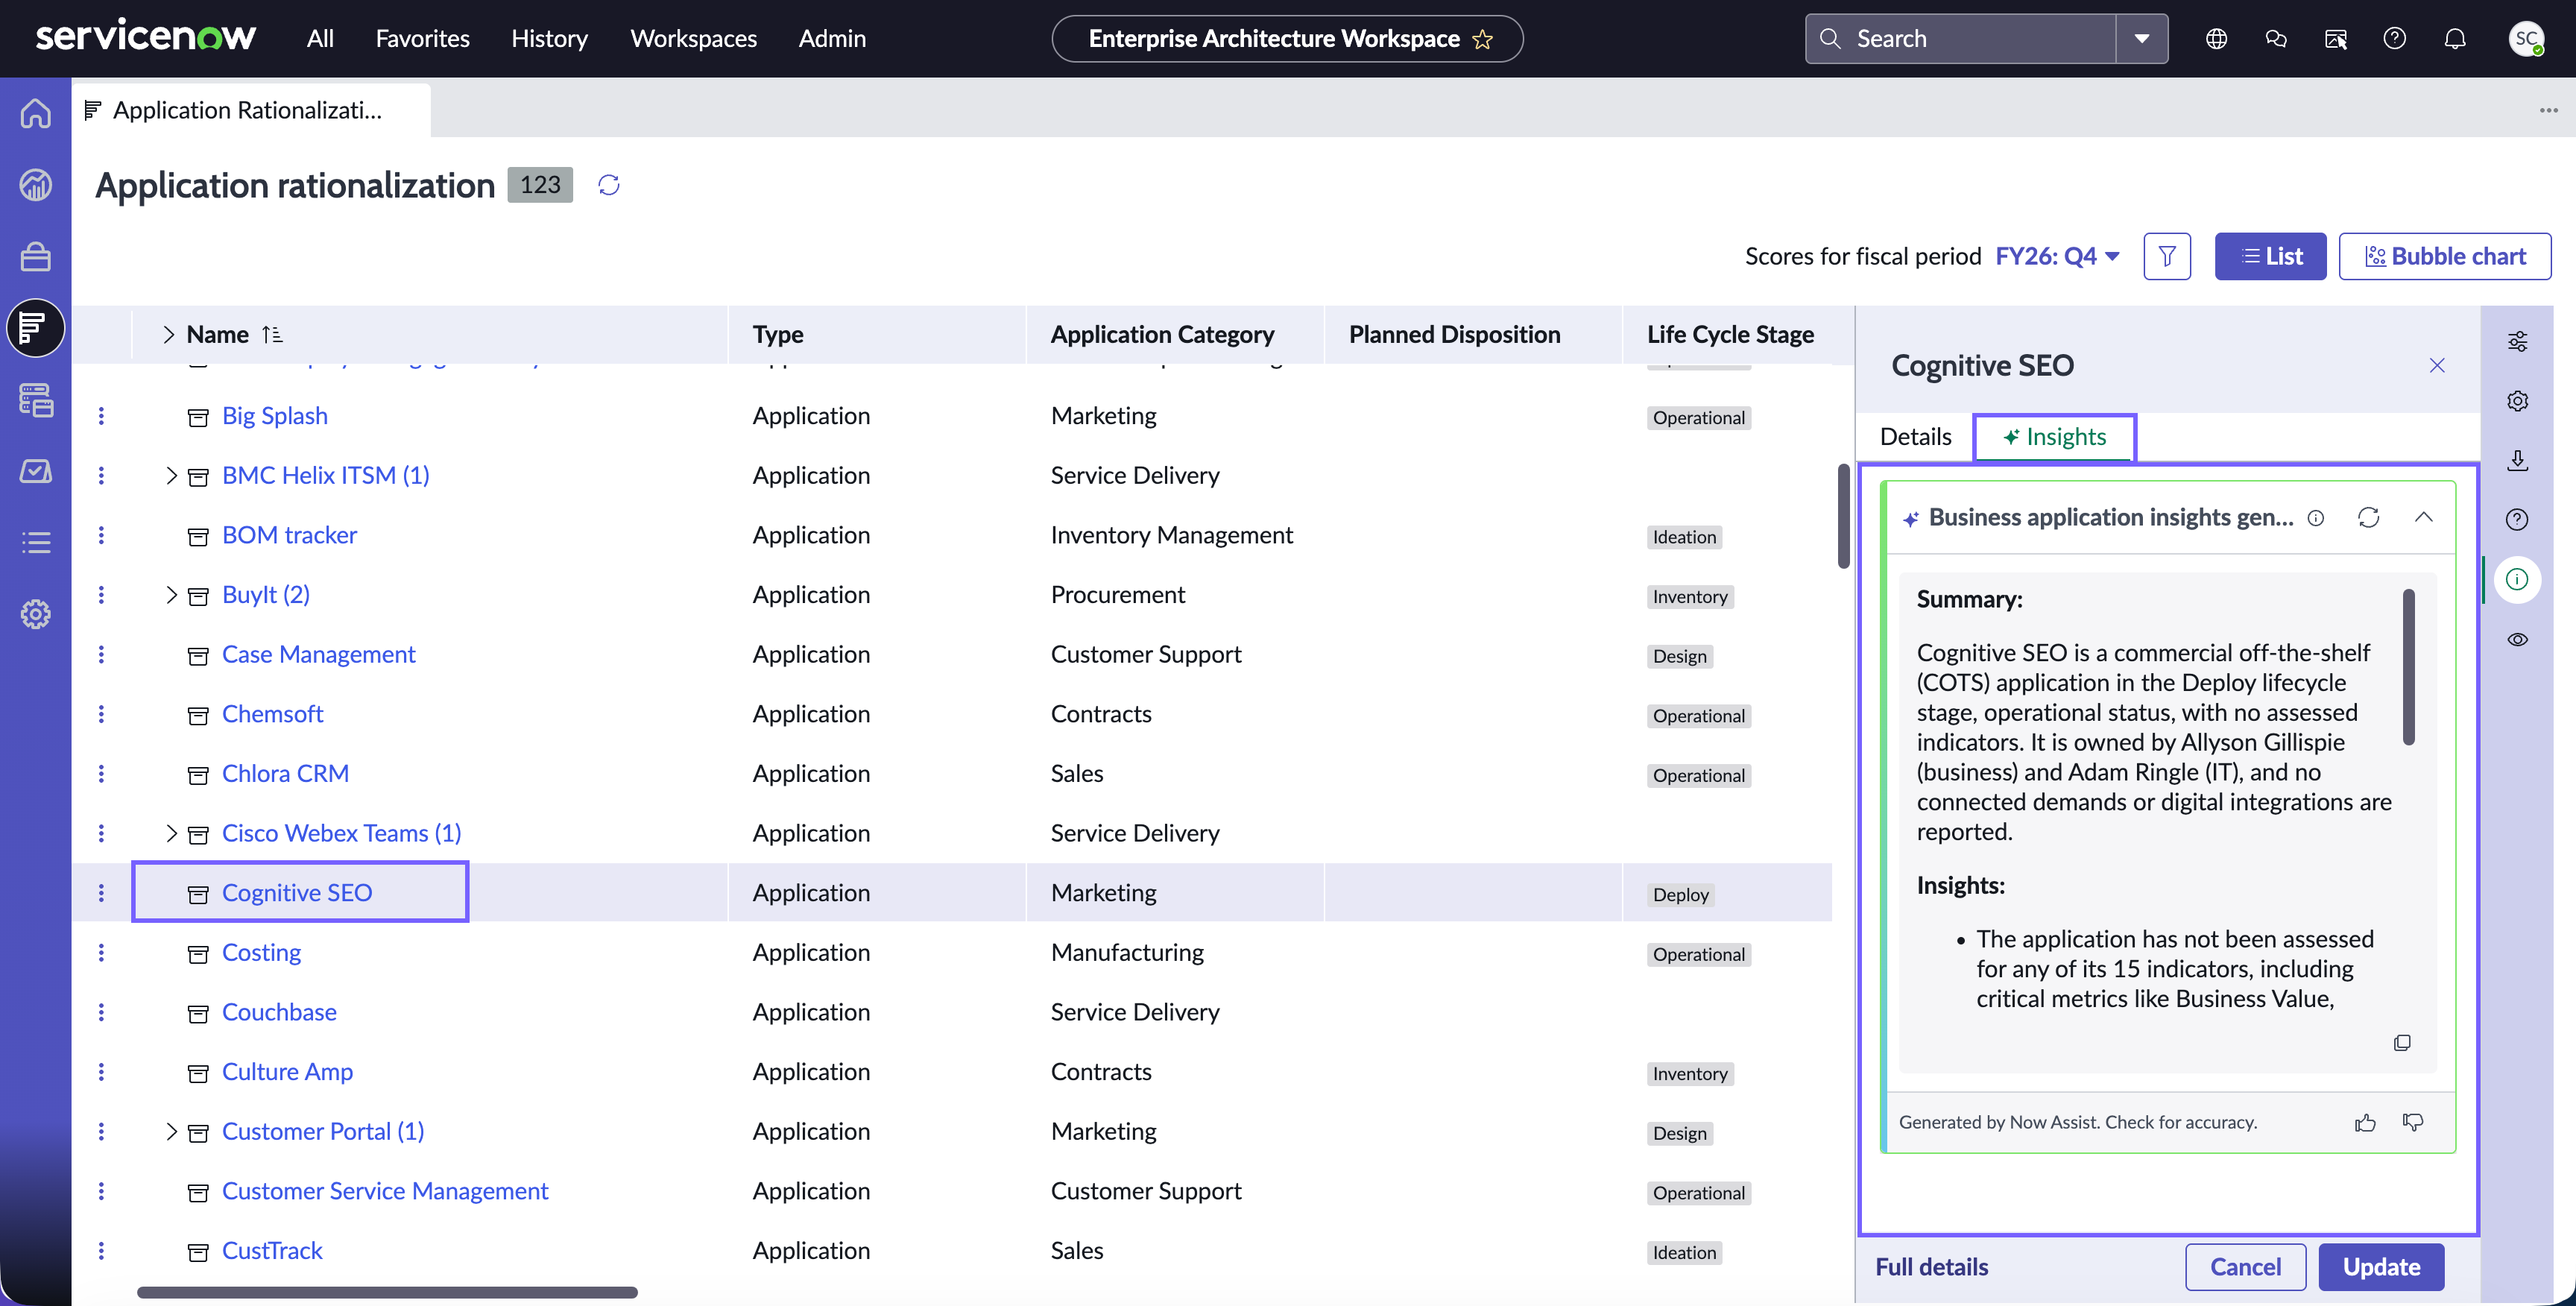
Task: Open the History menu
Action: 549,39
